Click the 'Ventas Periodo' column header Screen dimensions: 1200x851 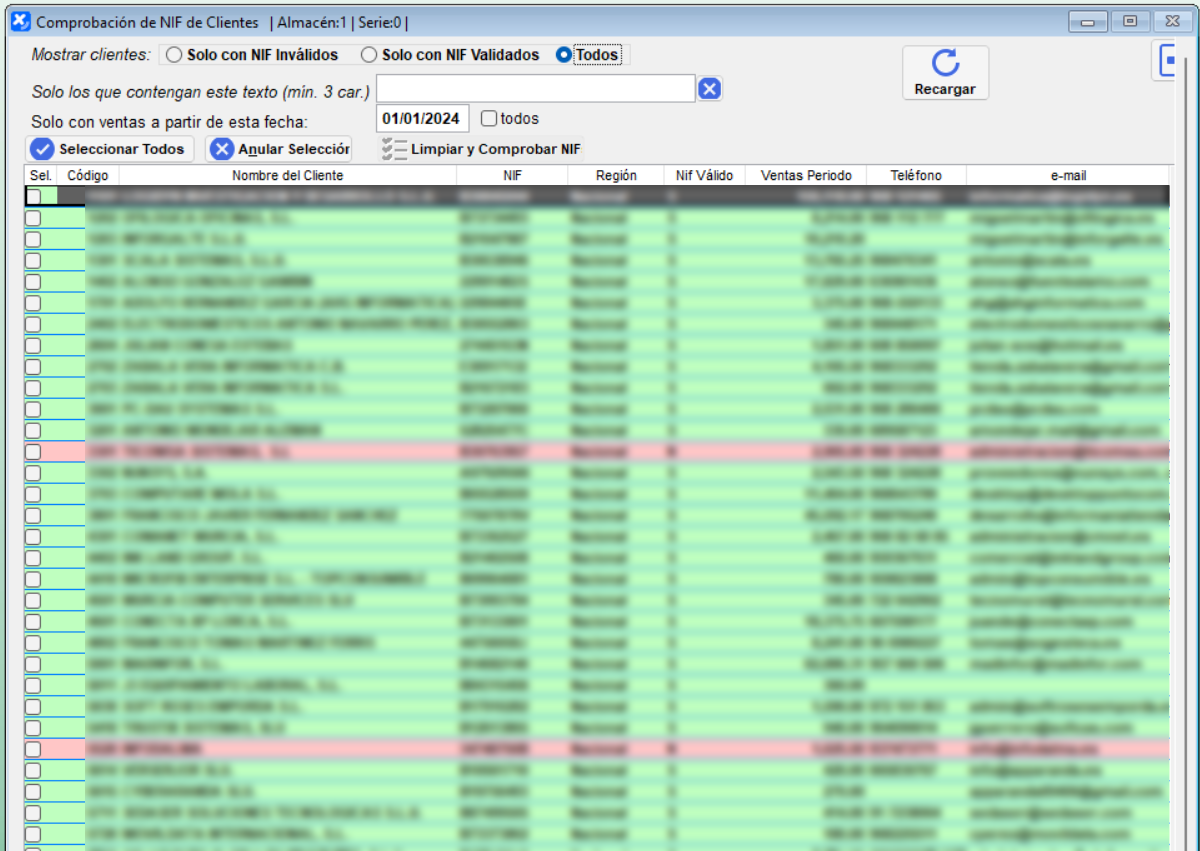pos(806,175)
